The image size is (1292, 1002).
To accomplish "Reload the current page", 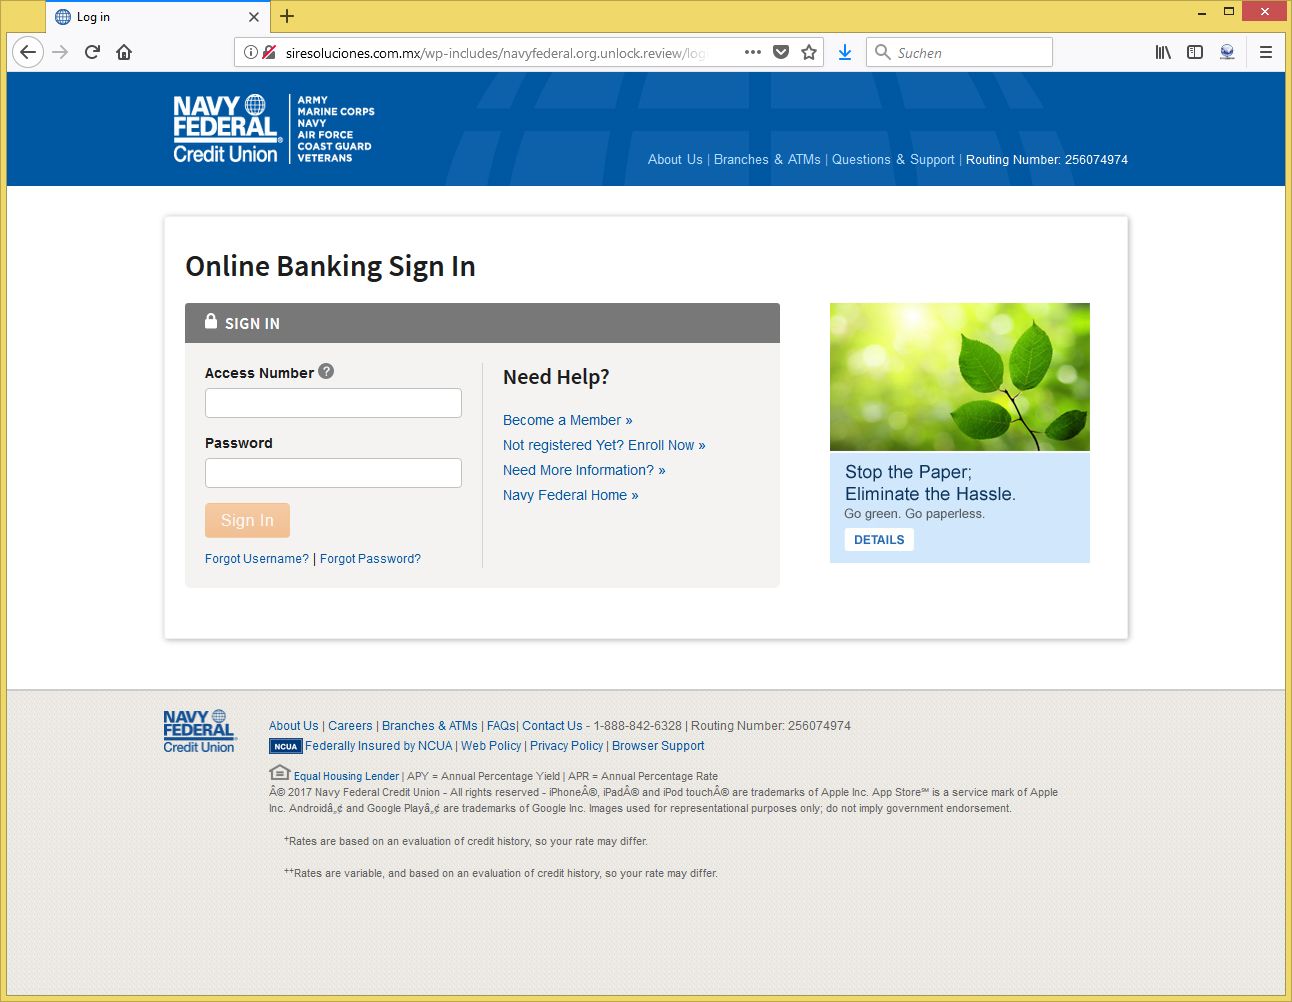I will point(92,52).
